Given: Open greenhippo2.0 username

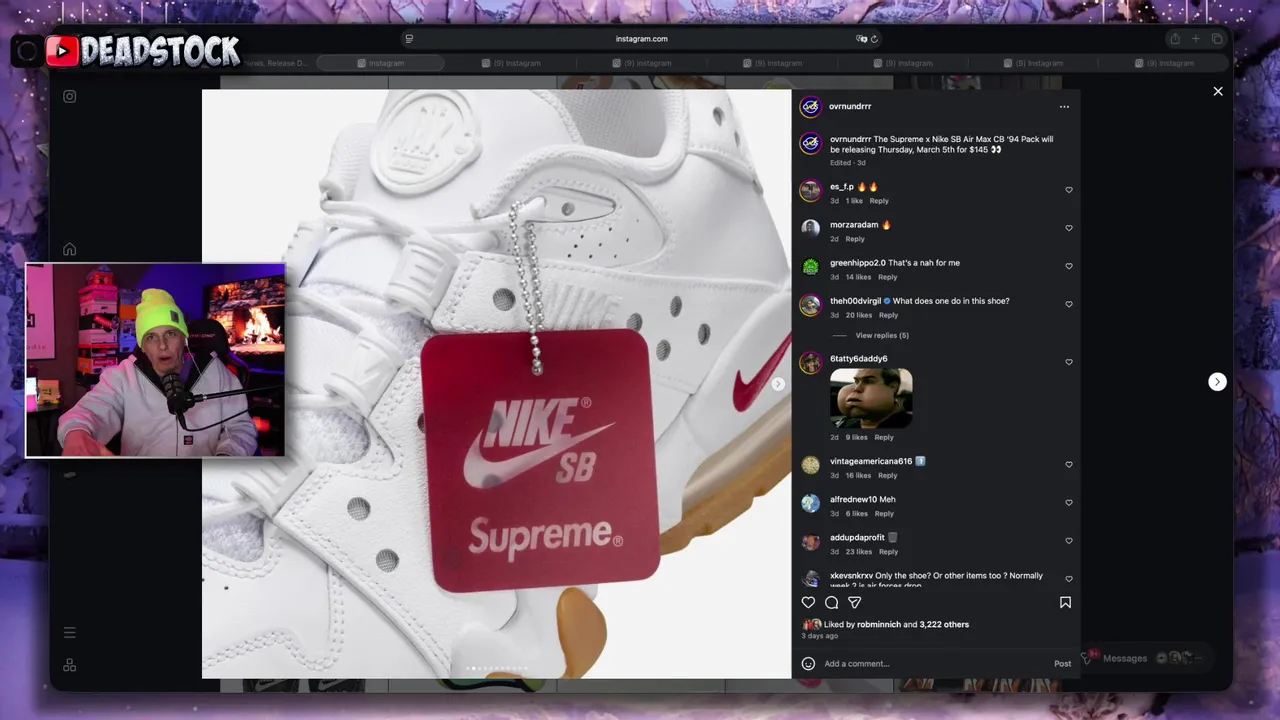Looking at the screenshot, I should click(x=858, y=263).
